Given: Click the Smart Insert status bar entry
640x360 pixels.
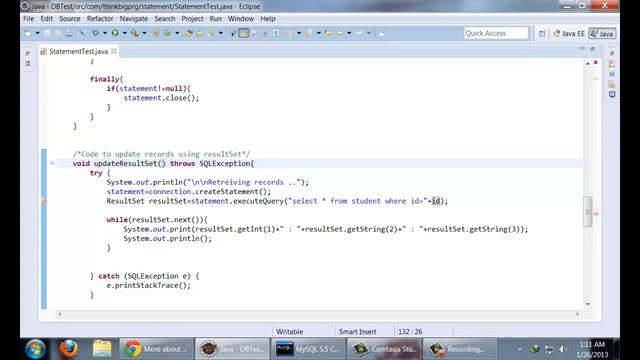Looking at the screenshot, I should 358,332.
